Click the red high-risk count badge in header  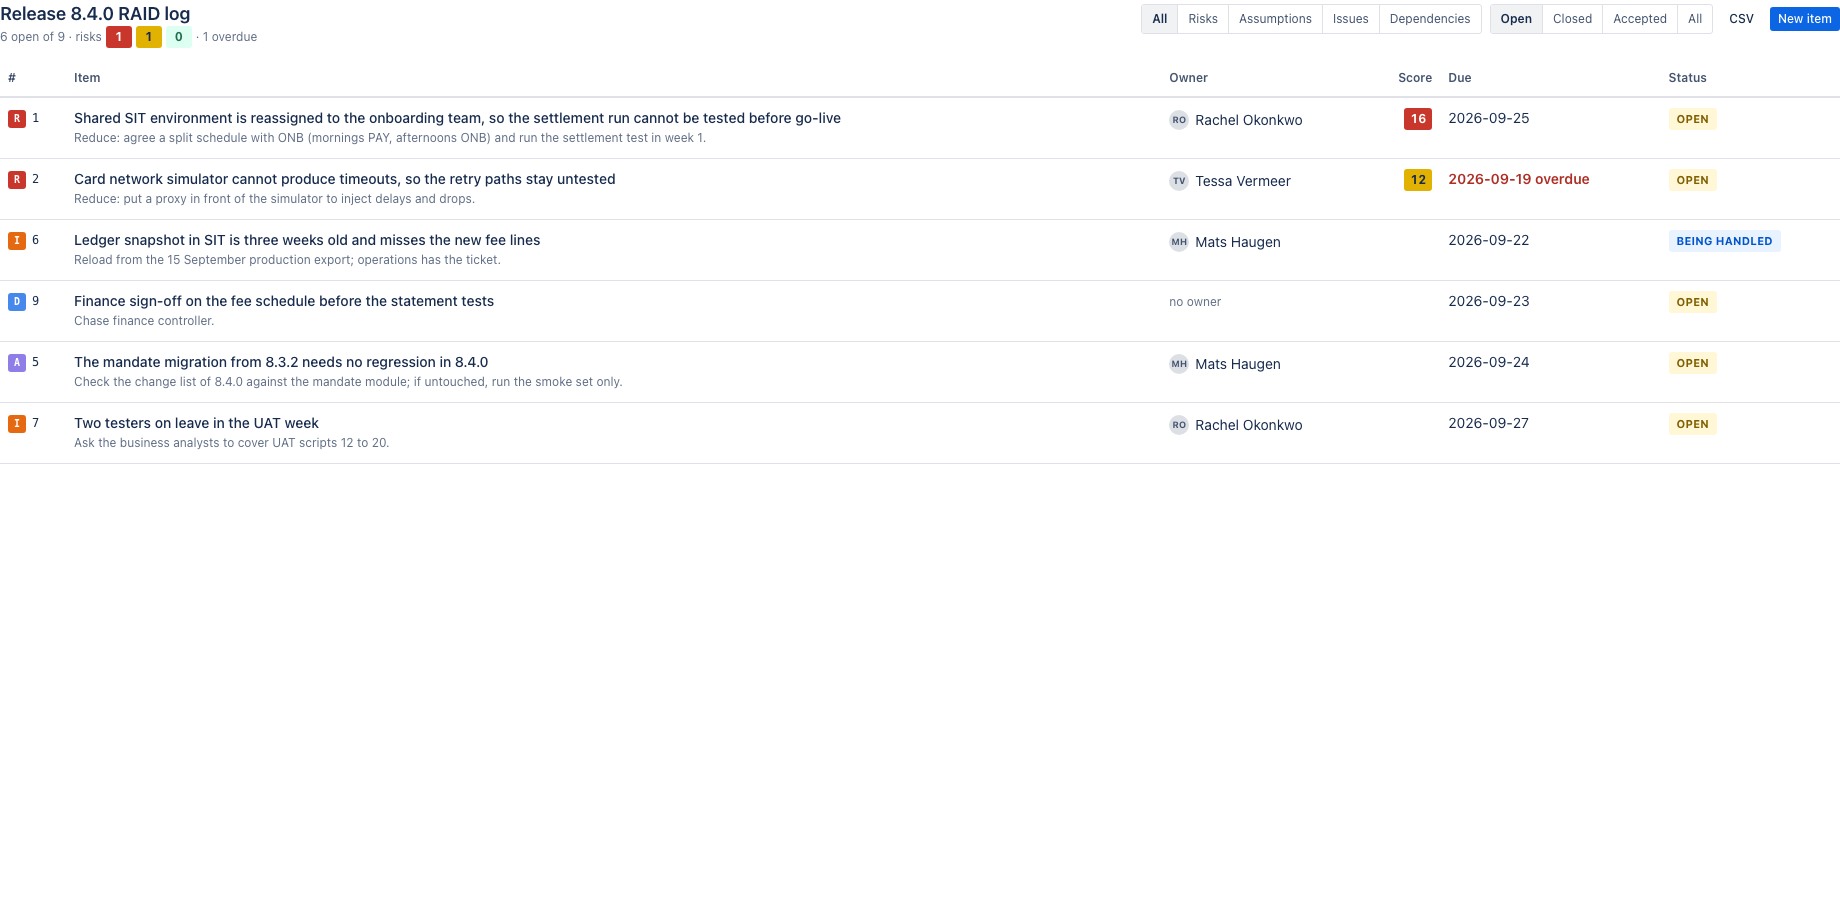tap(119, 37)
